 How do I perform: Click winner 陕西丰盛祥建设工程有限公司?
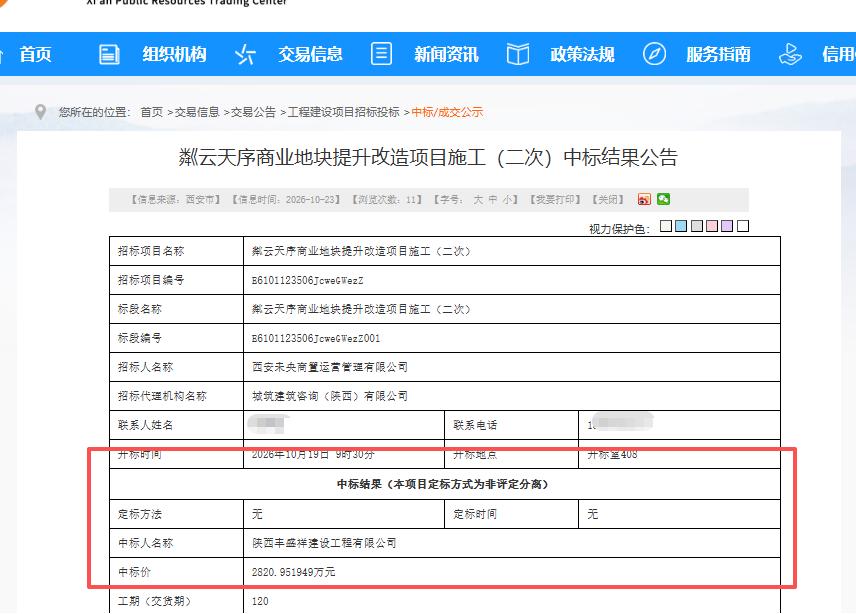tap(324, 543)
